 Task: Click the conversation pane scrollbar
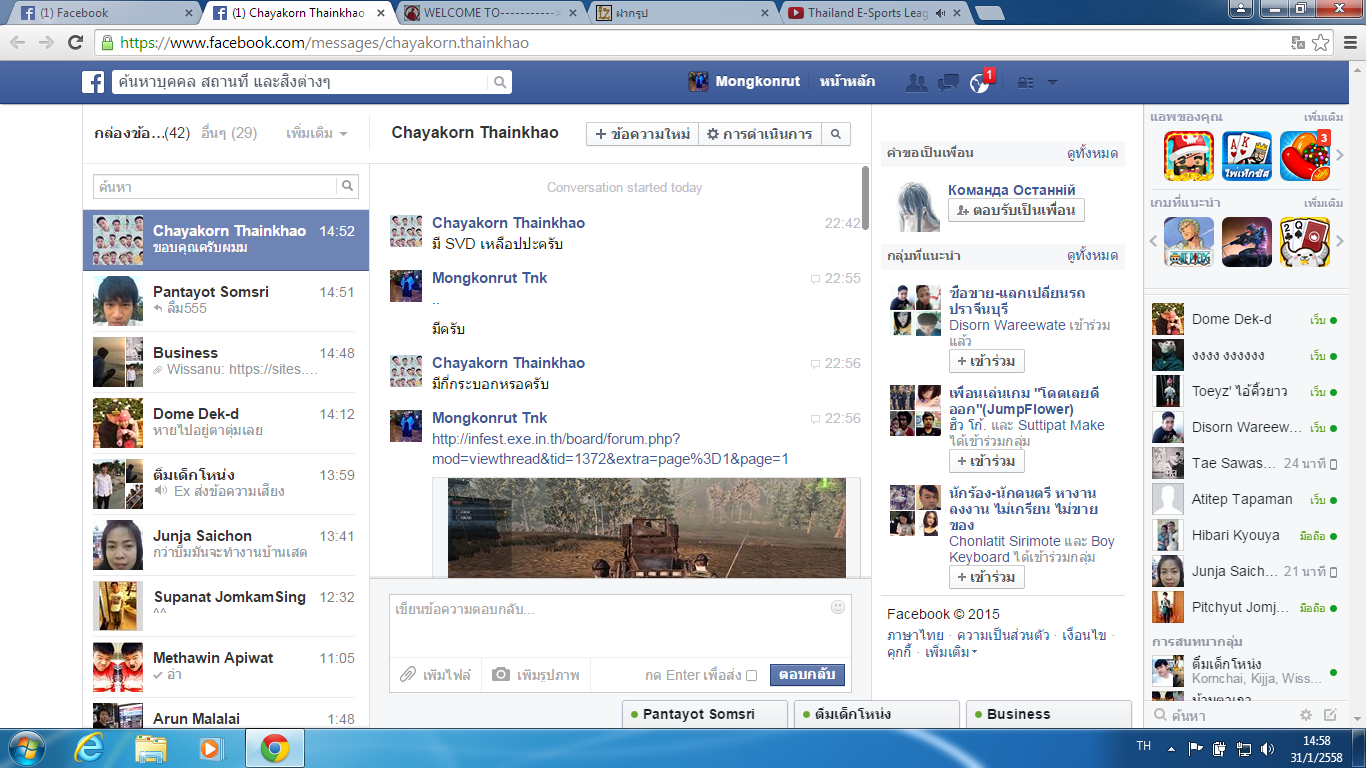click(865, 198)
